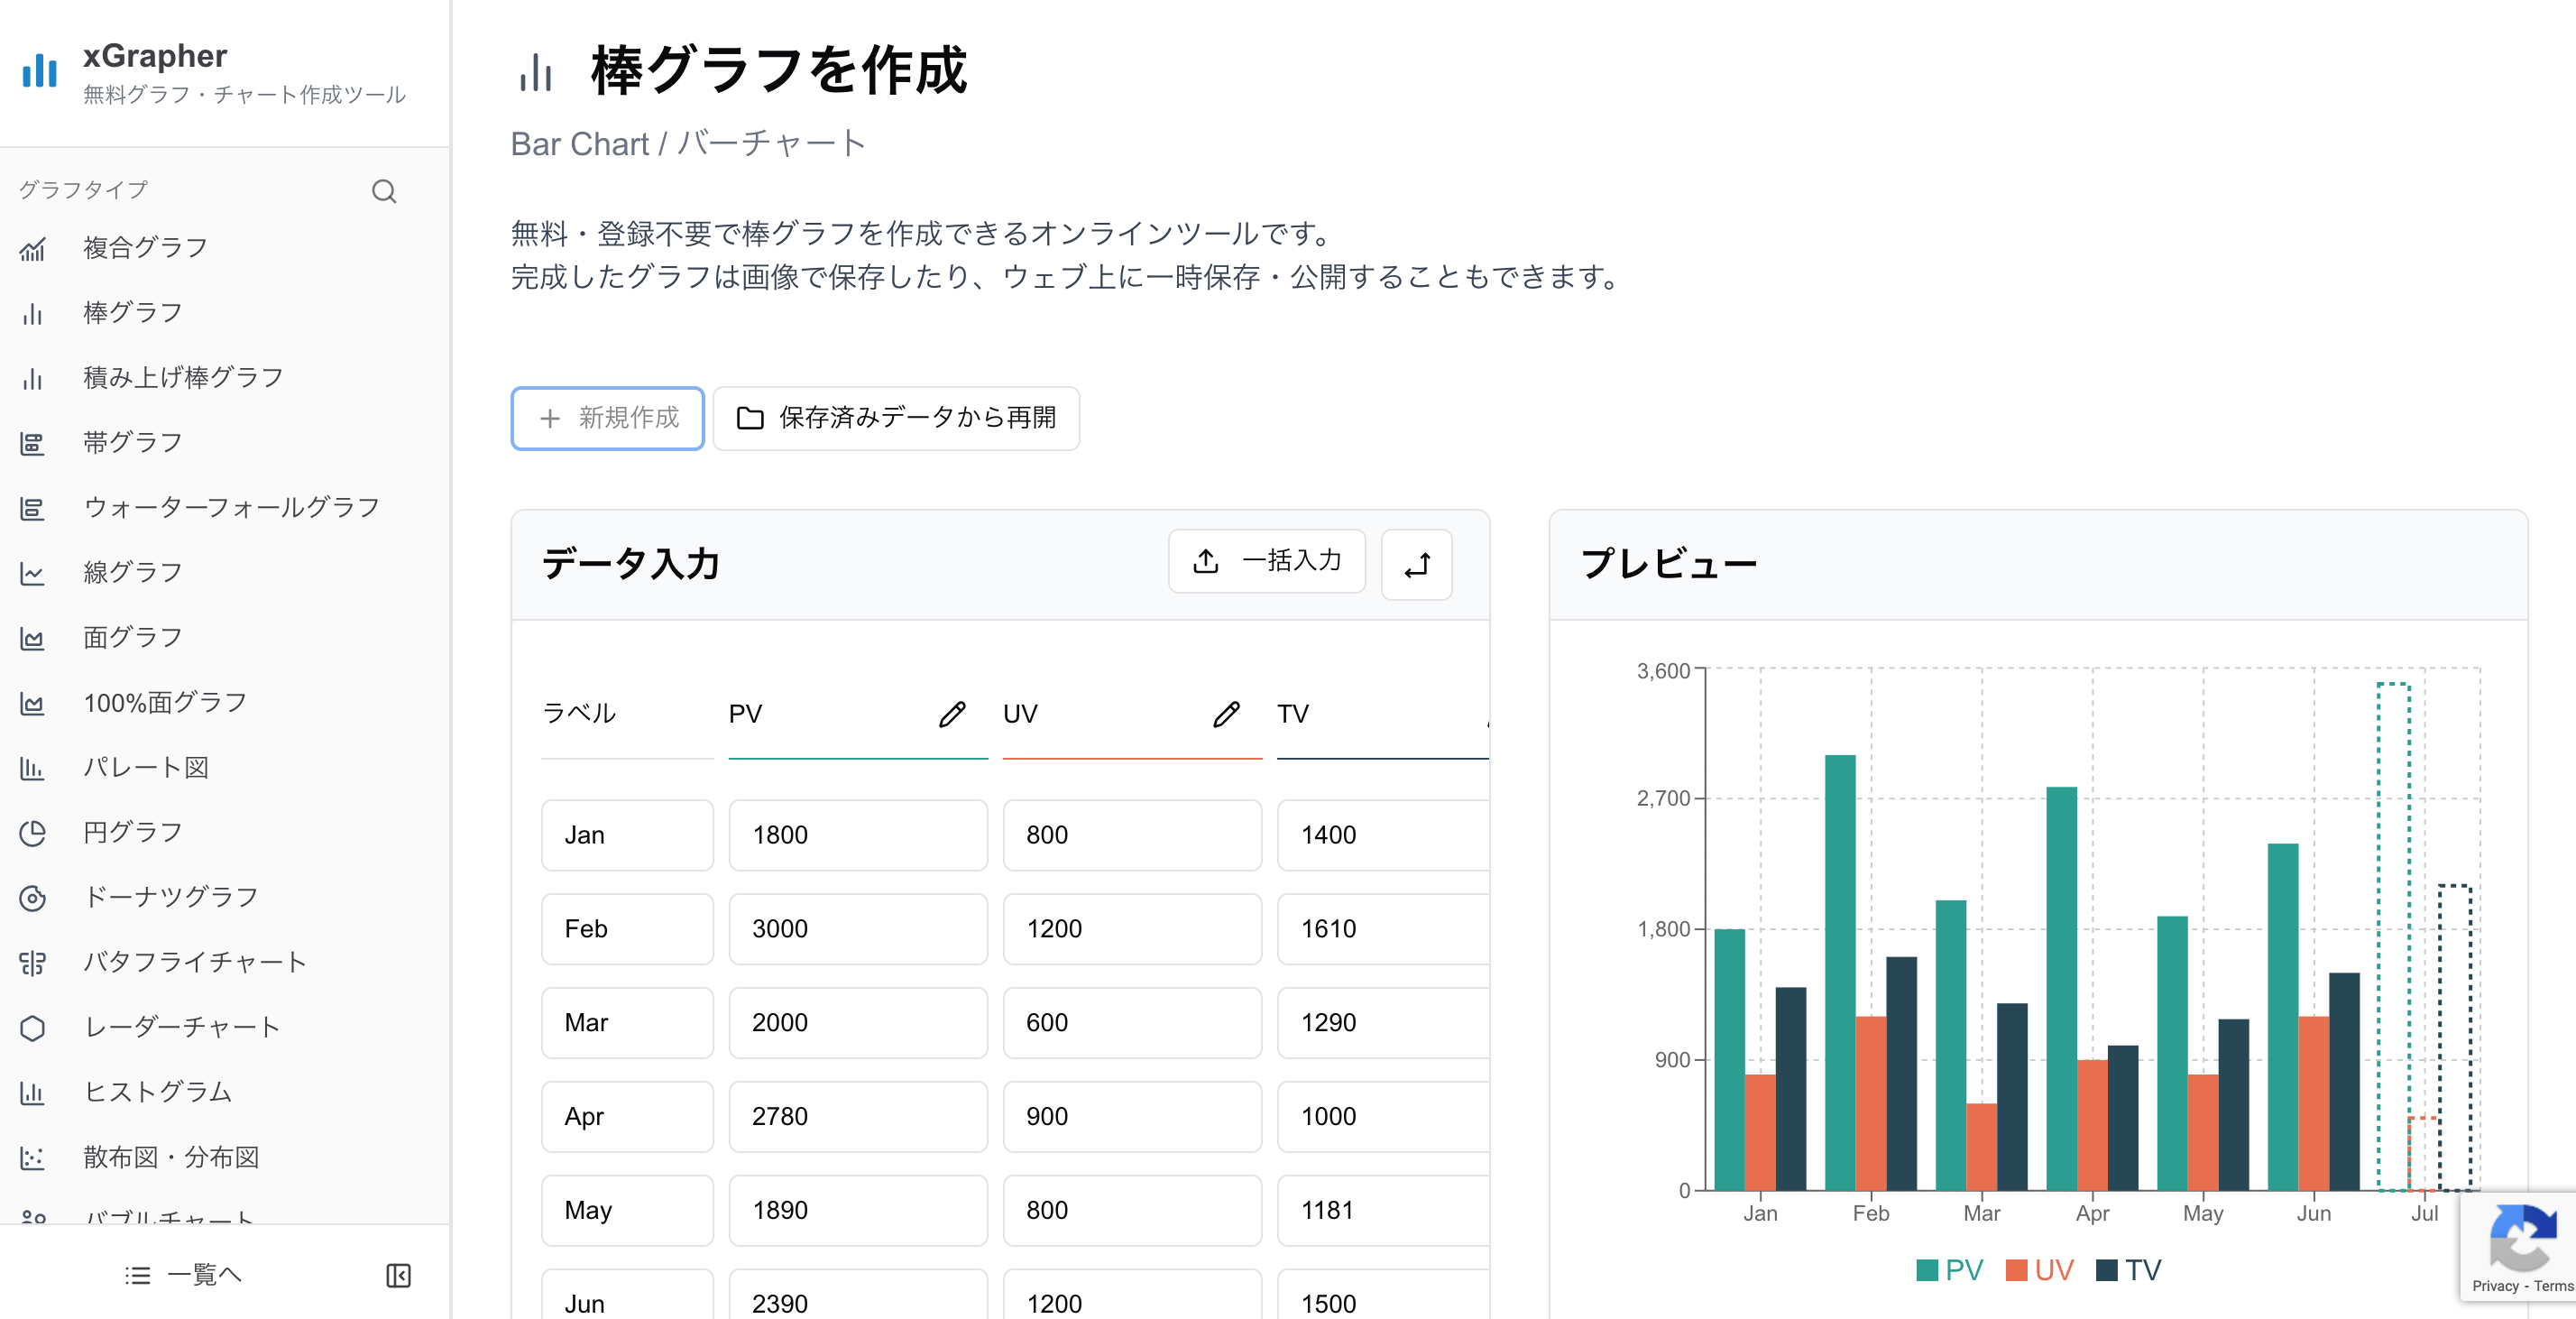Switch to 線グラフ in the sidebar
The width and height of the screenshot is (2576, 1319).
pyautogui.click(x=130, y=571)
